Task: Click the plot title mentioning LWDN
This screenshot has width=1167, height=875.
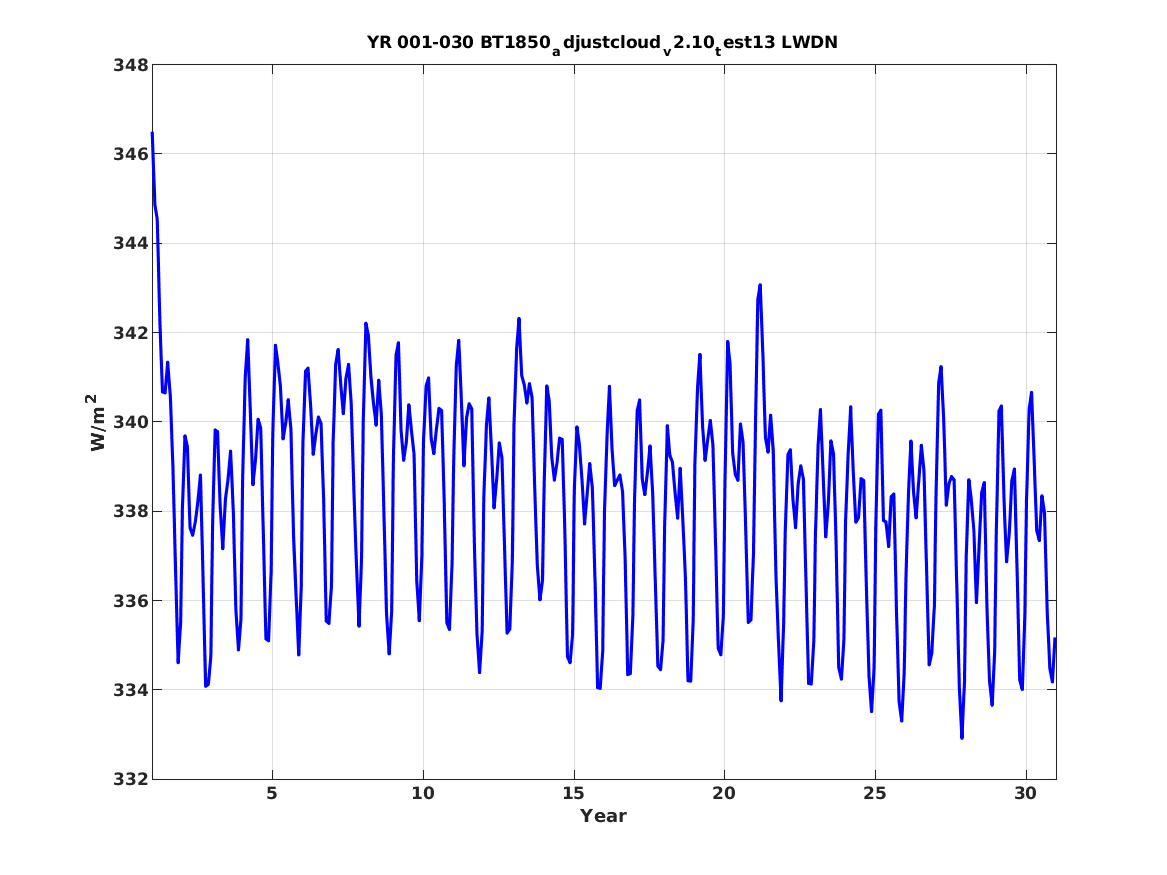Action: 602,44
